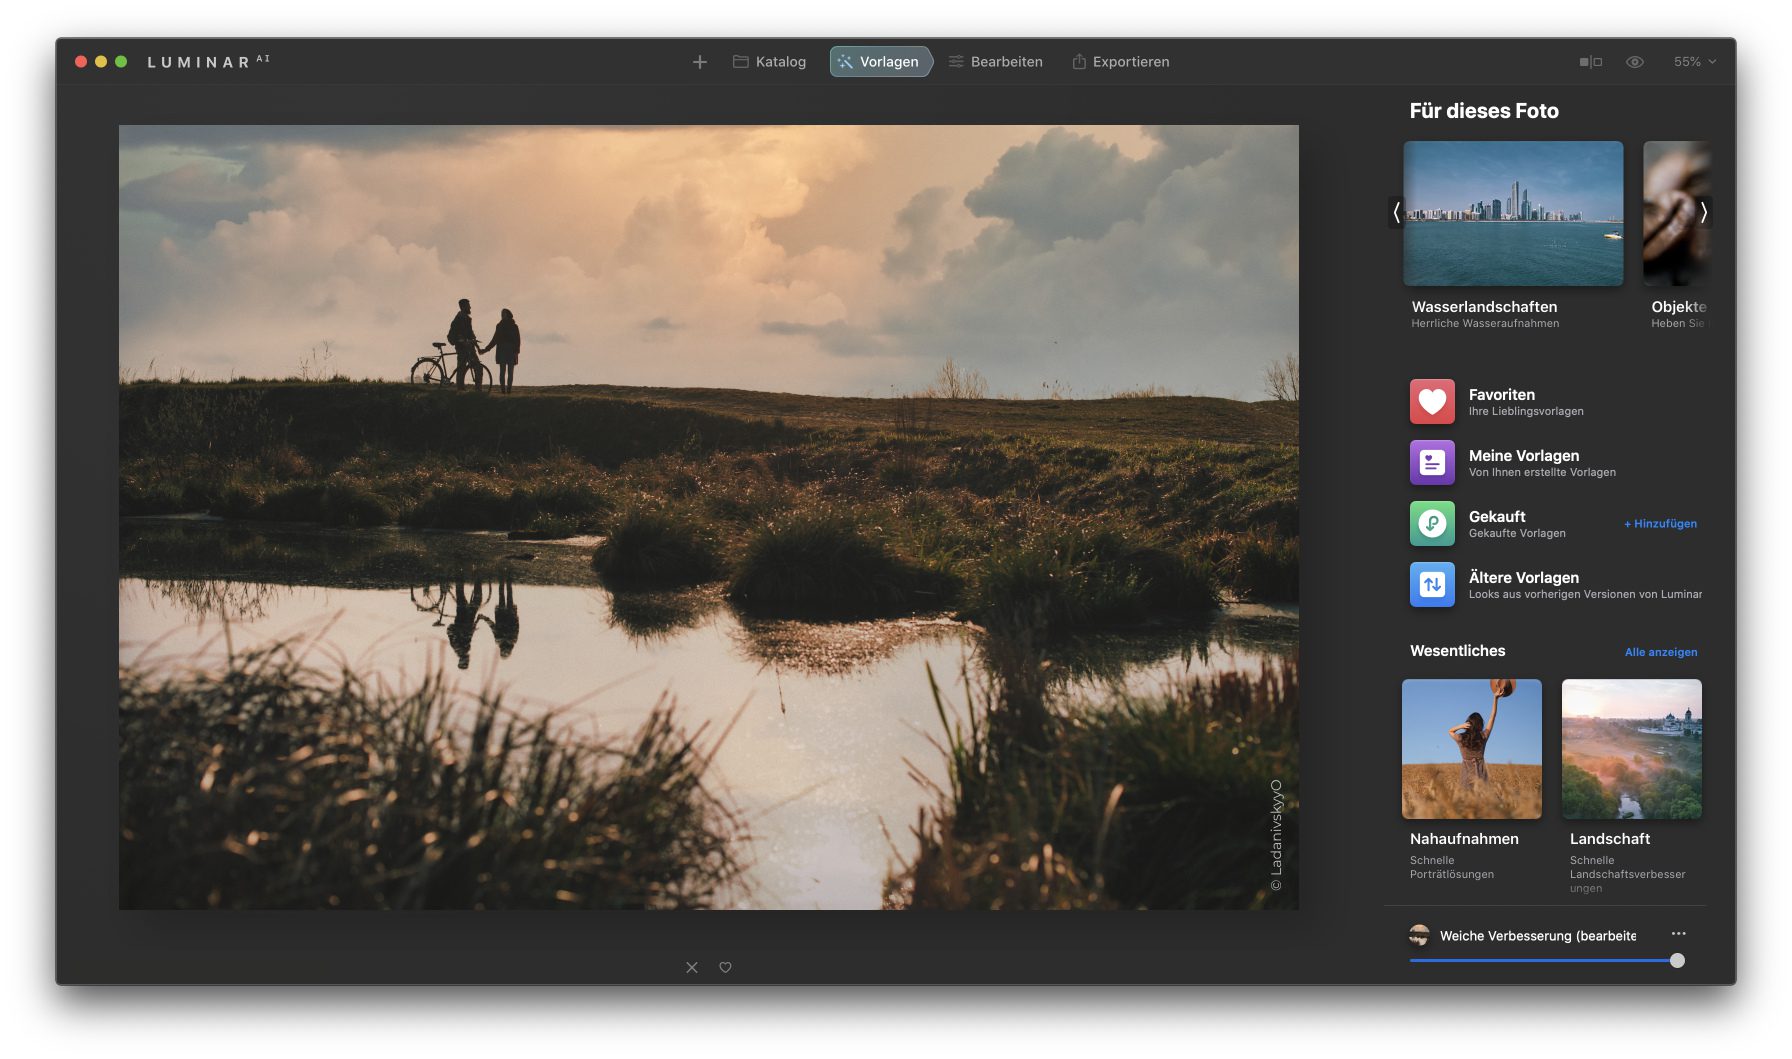Select the Nahaufnahmen category thumbnail
This screenshot has height=1059, width=1792.
[1472, 749]
